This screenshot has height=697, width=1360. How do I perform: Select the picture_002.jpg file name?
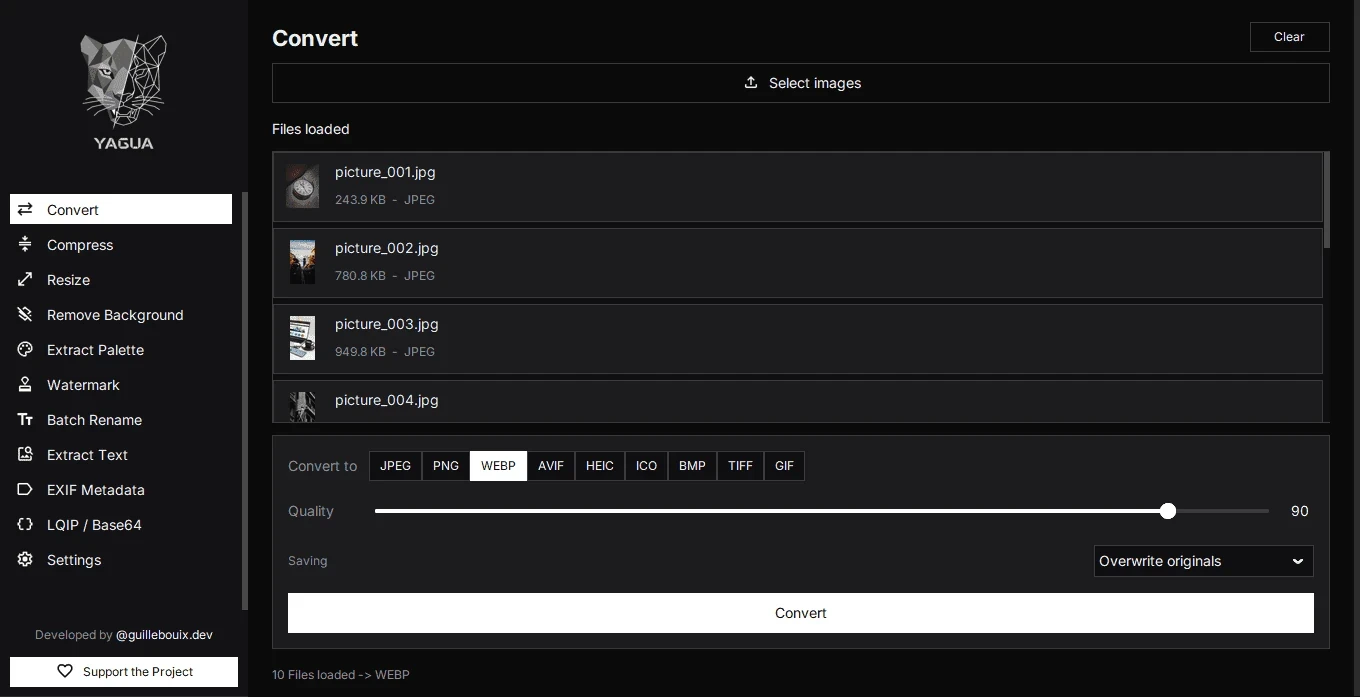tap(387, 248)
